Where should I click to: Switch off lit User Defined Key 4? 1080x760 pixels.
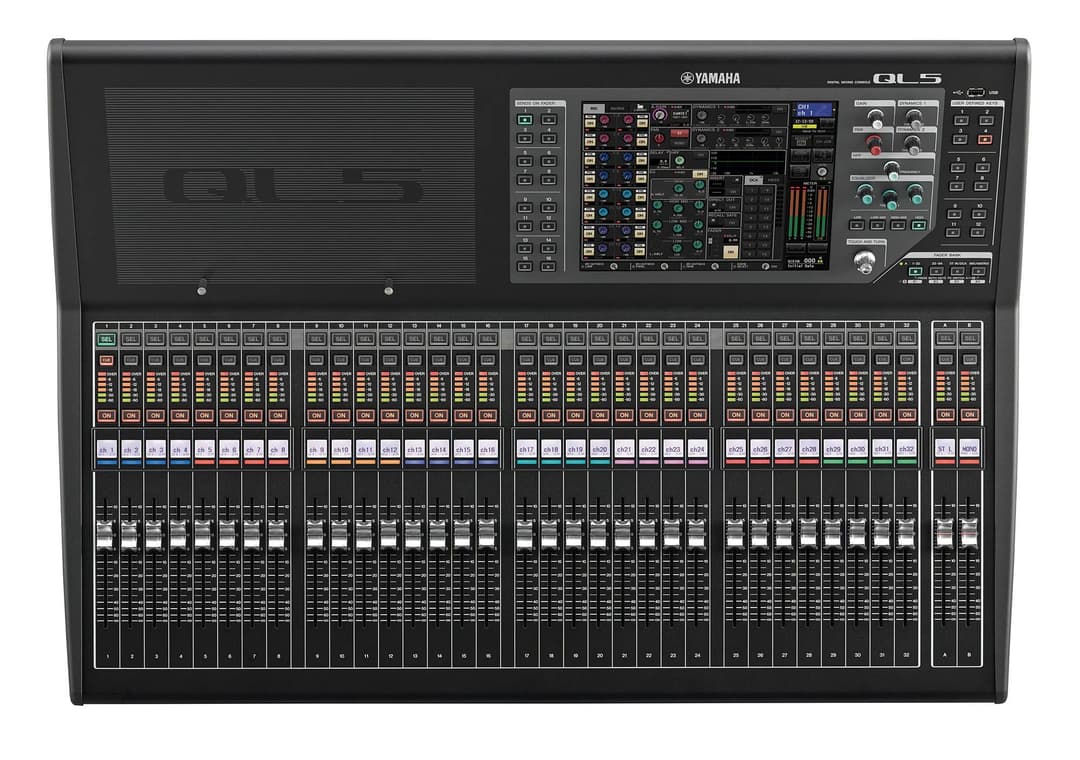pyautogui.click(x=986, y=139)
